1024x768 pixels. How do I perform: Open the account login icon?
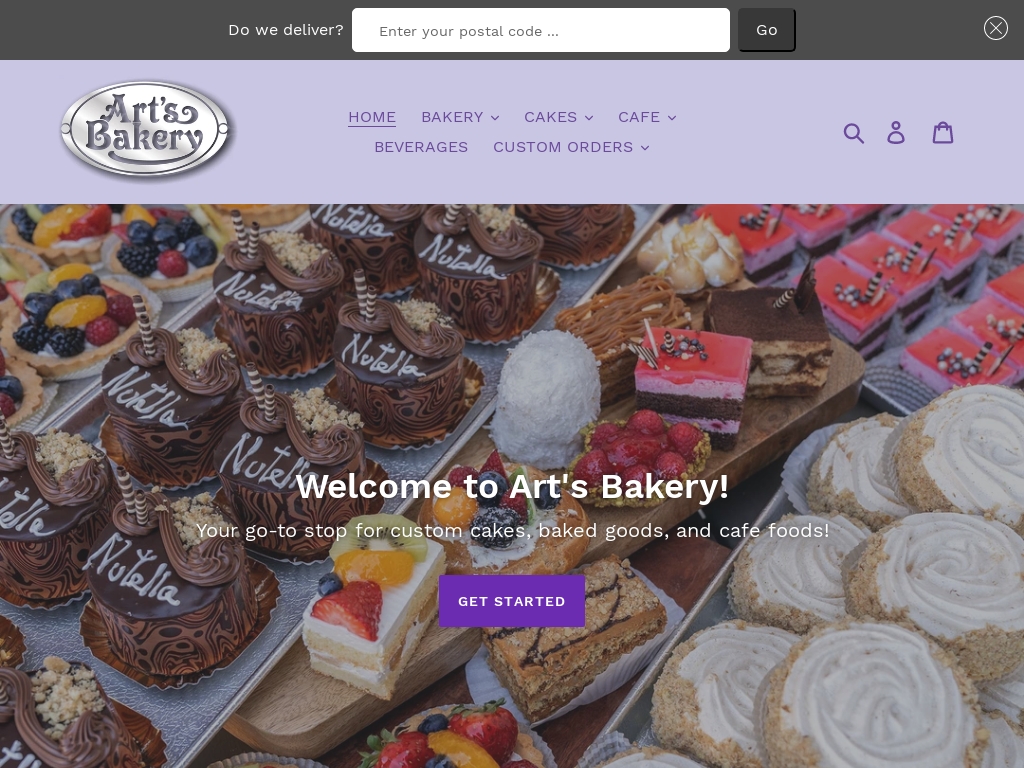896,133
